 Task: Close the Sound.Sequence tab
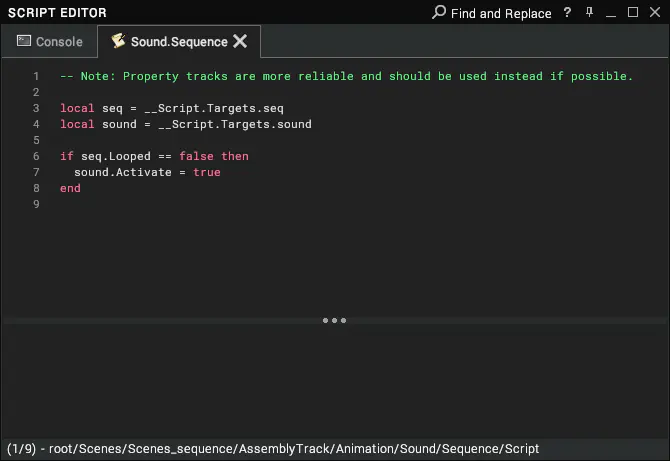coord(240,41)
